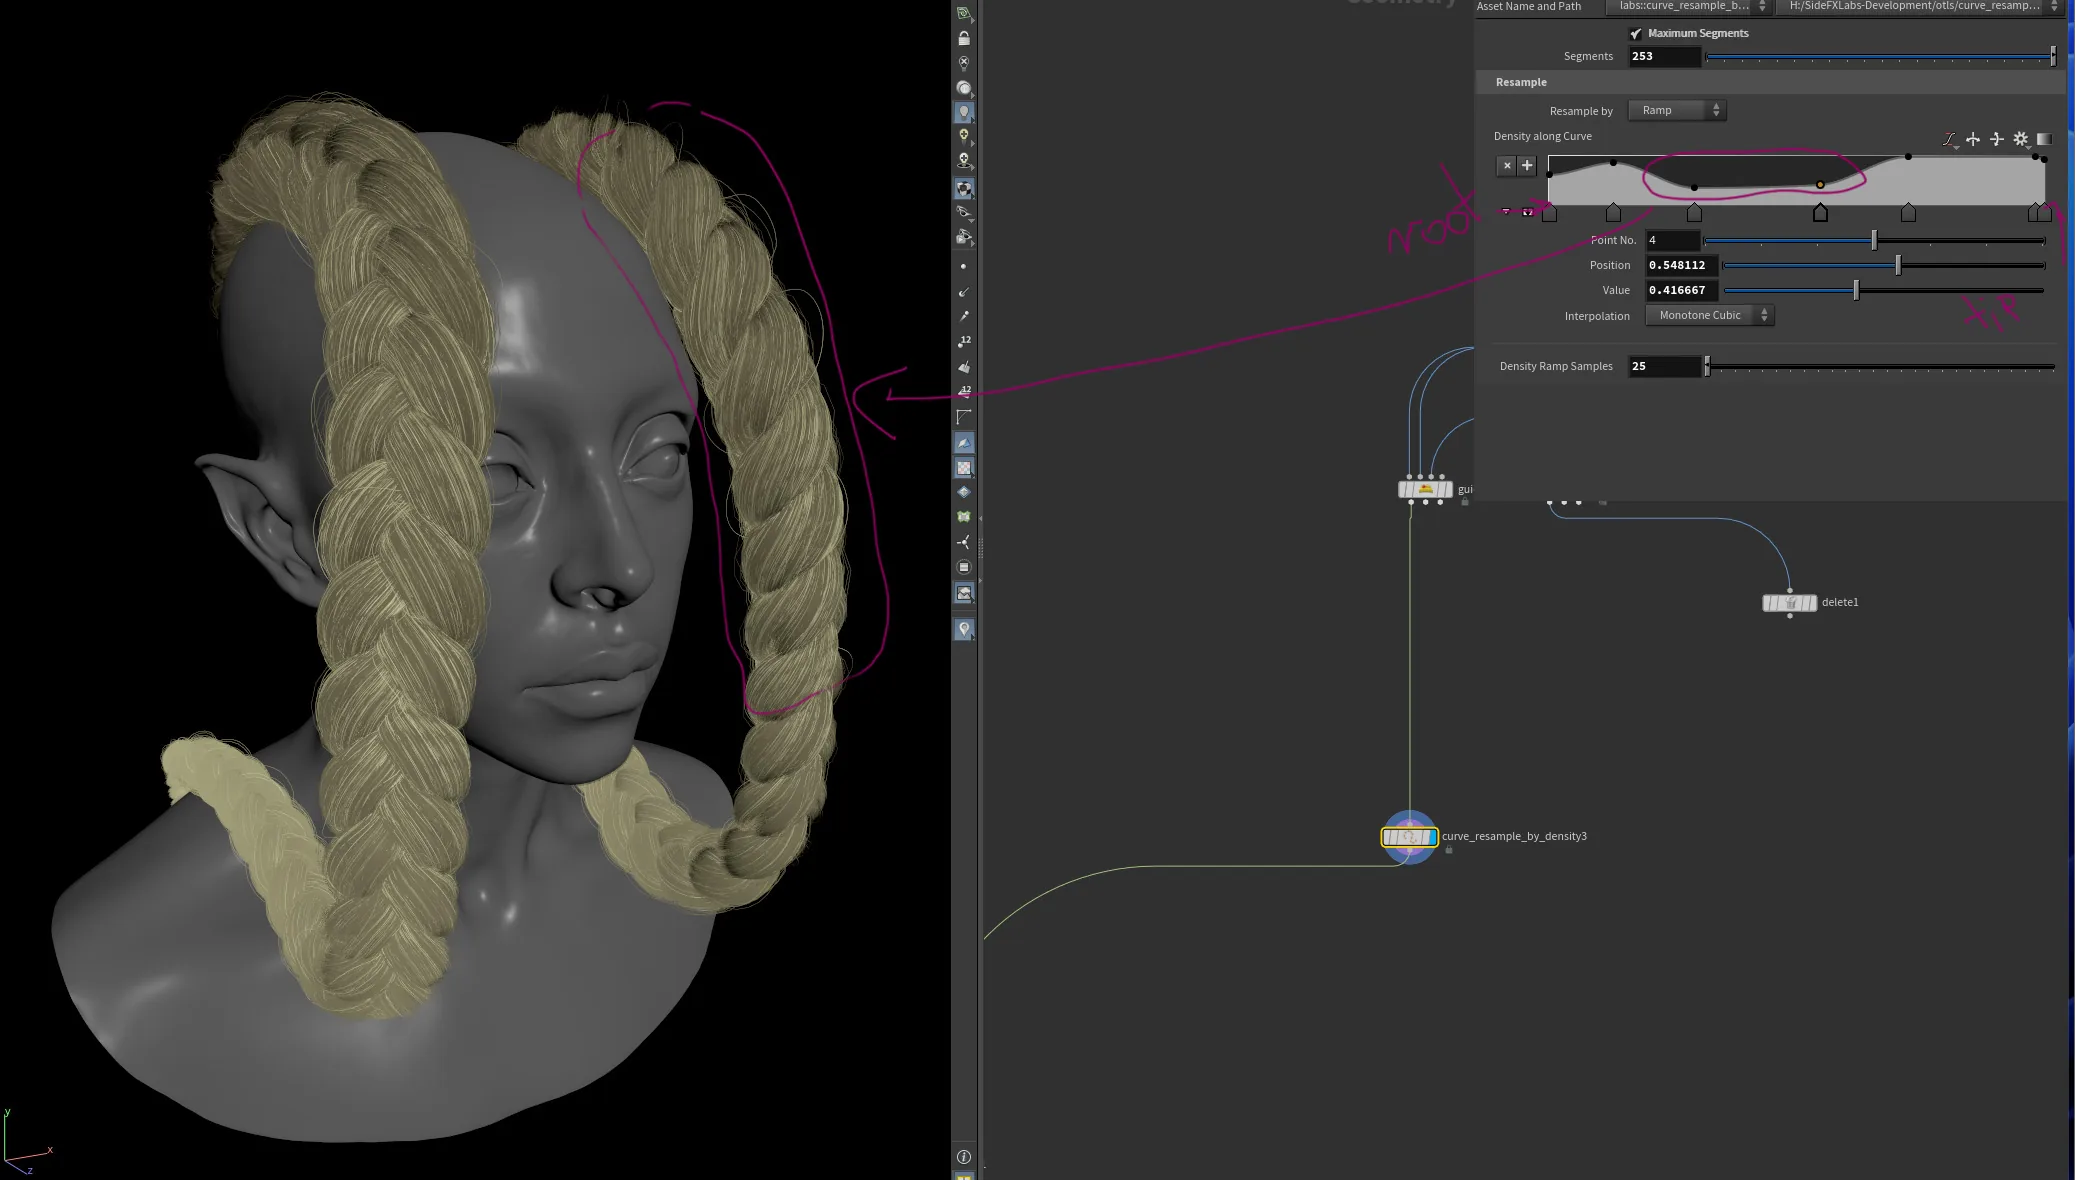Click the Resample section header
The image size is (2075, 1180).
pos(1770,82)
